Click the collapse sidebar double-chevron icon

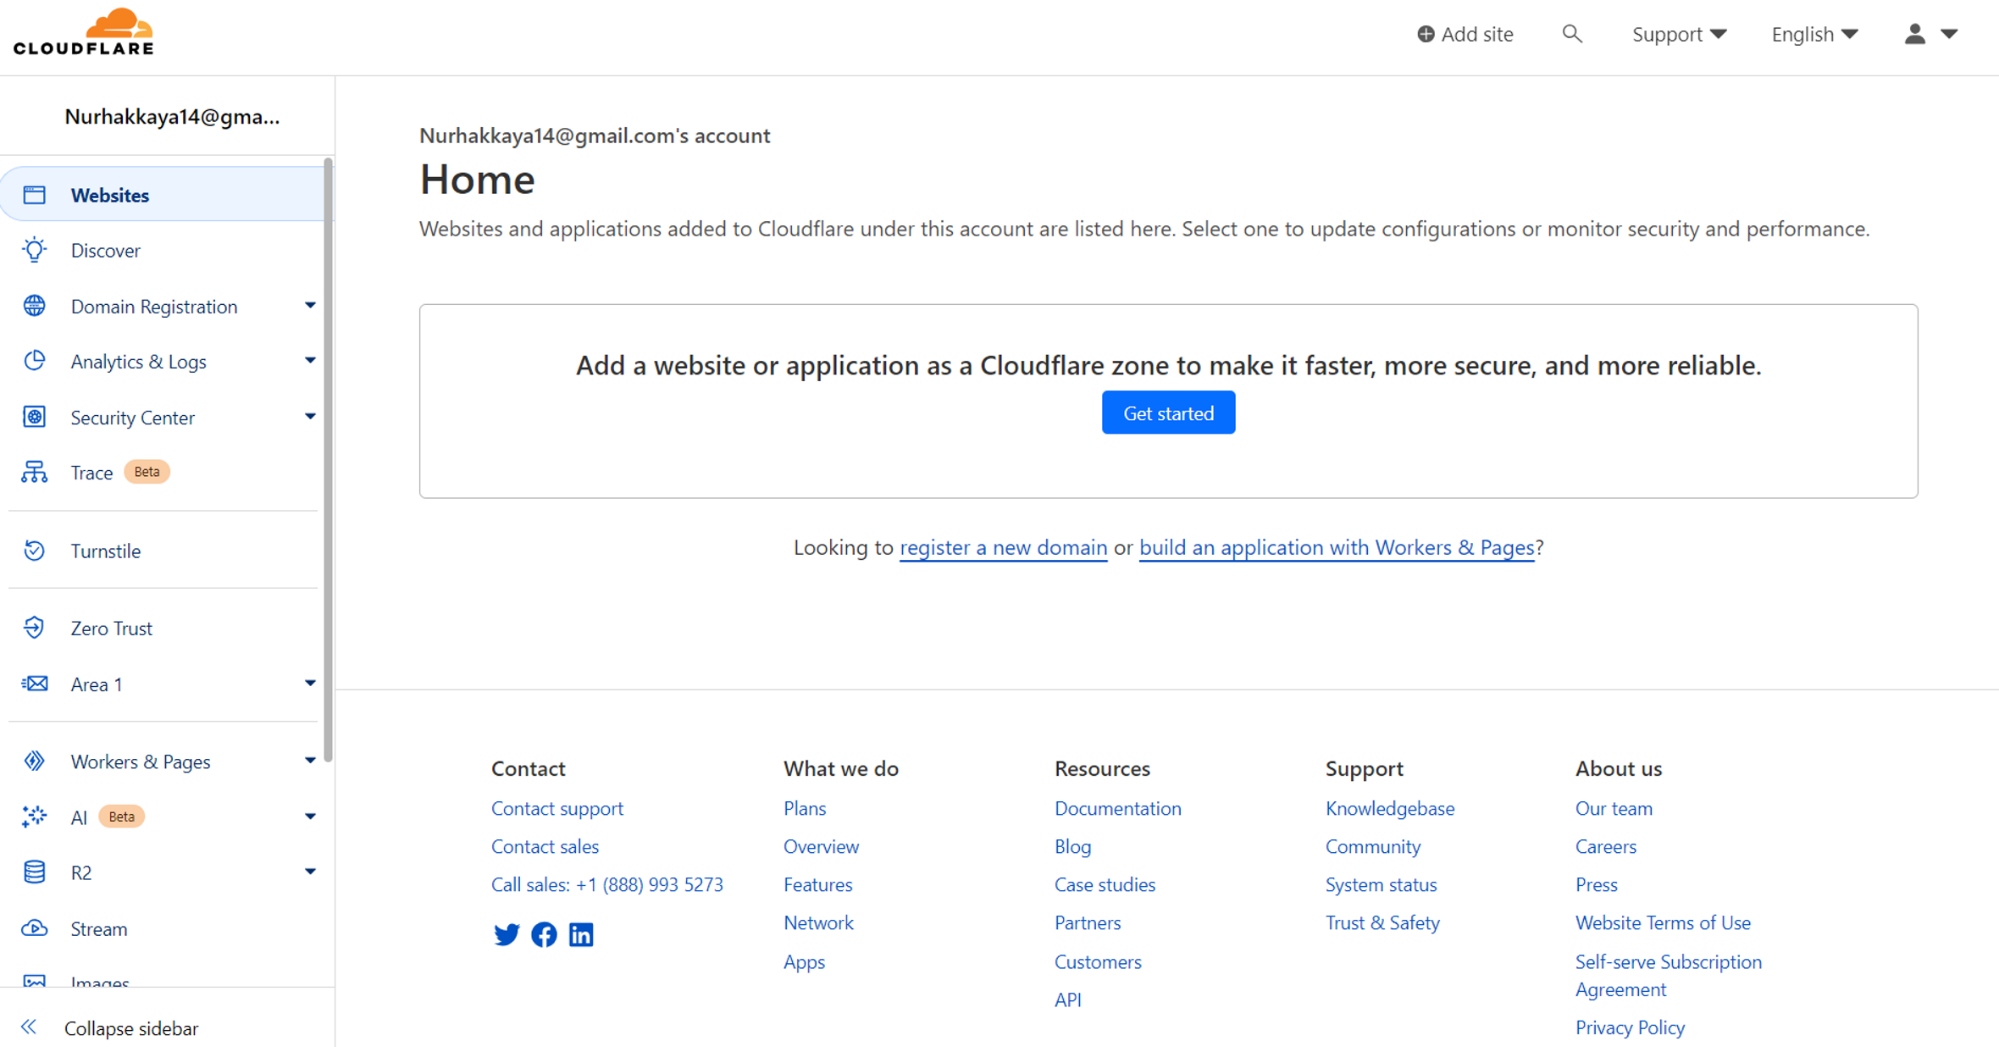point(29,1027)
